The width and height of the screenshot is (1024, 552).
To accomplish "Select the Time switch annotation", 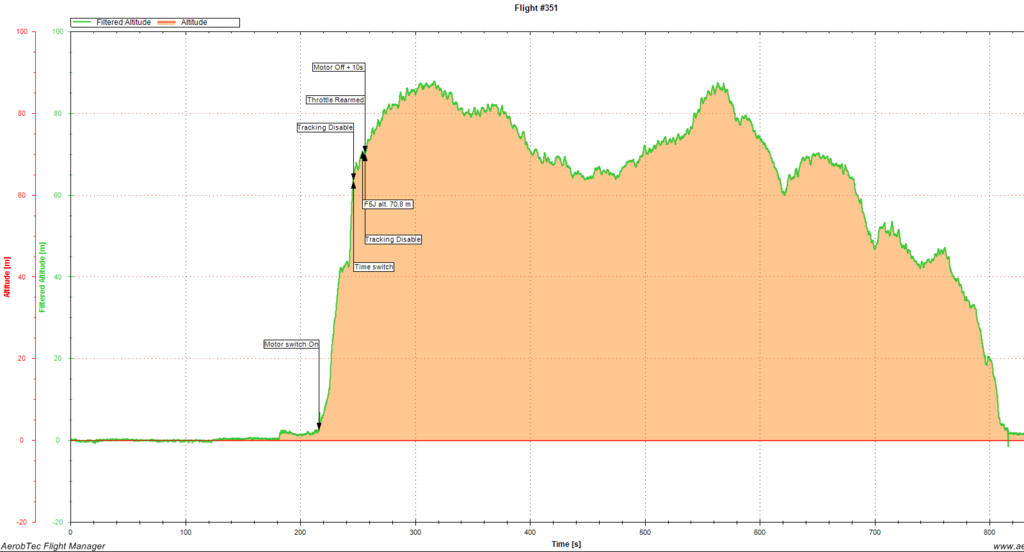I will [x=374, y=267].
